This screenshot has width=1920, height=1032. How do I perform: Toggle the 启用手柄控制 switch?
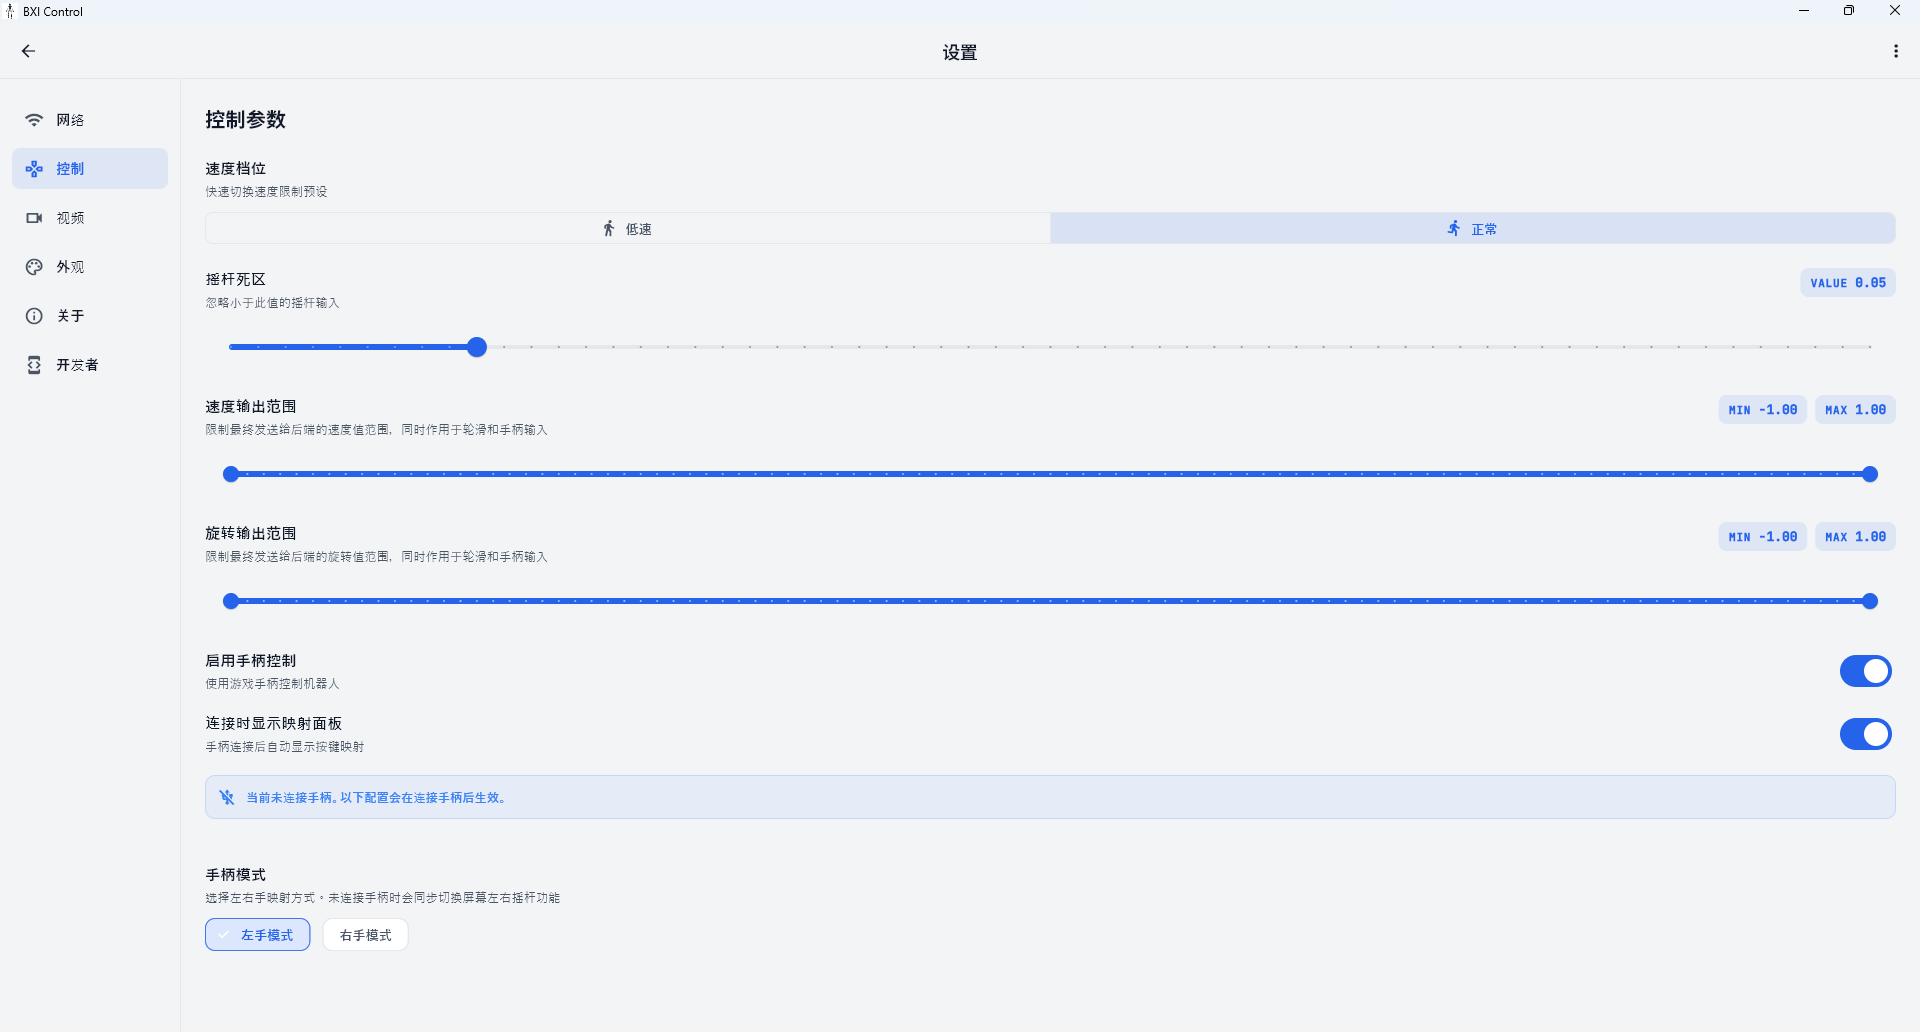coord(1865,671)
